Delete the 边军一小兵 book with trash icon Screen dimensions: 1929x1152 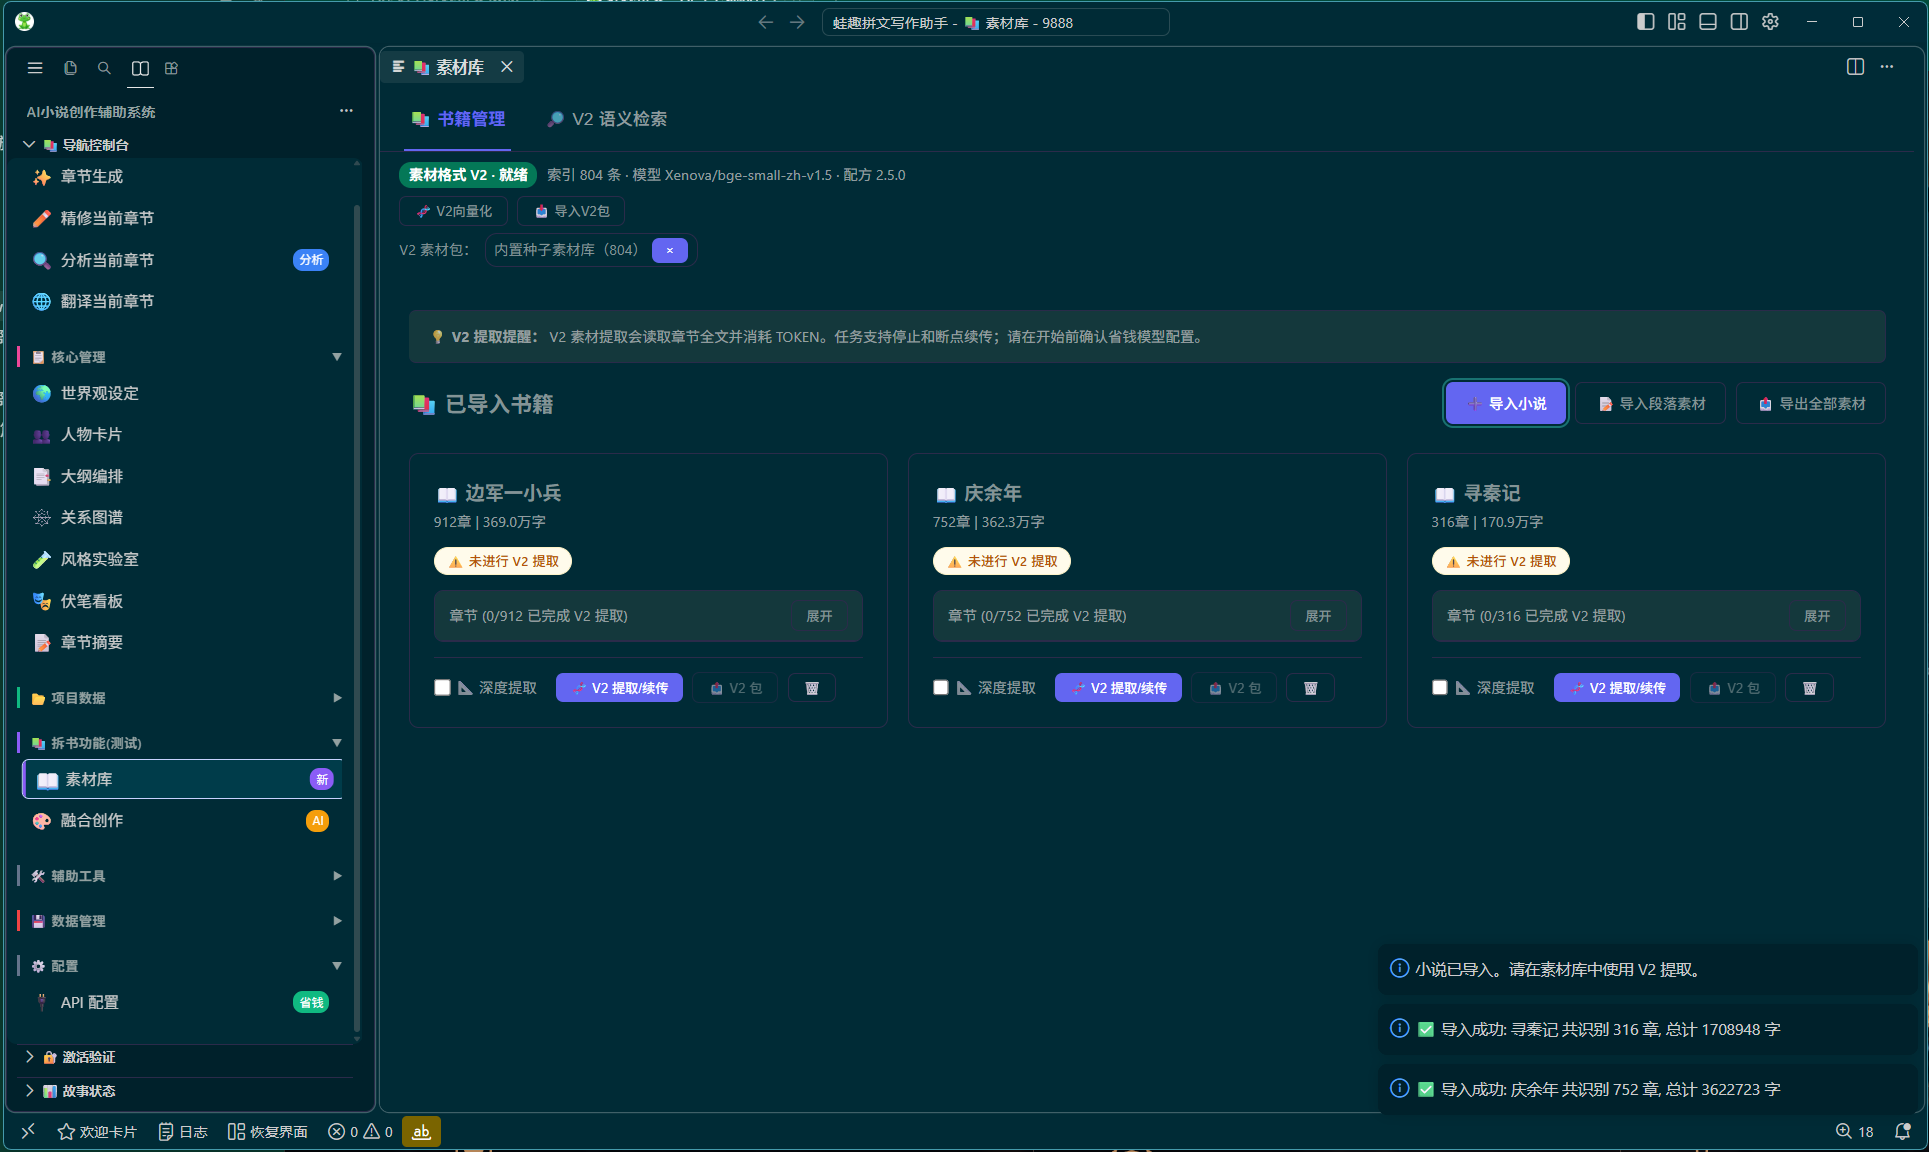click(x=812, y=688)
